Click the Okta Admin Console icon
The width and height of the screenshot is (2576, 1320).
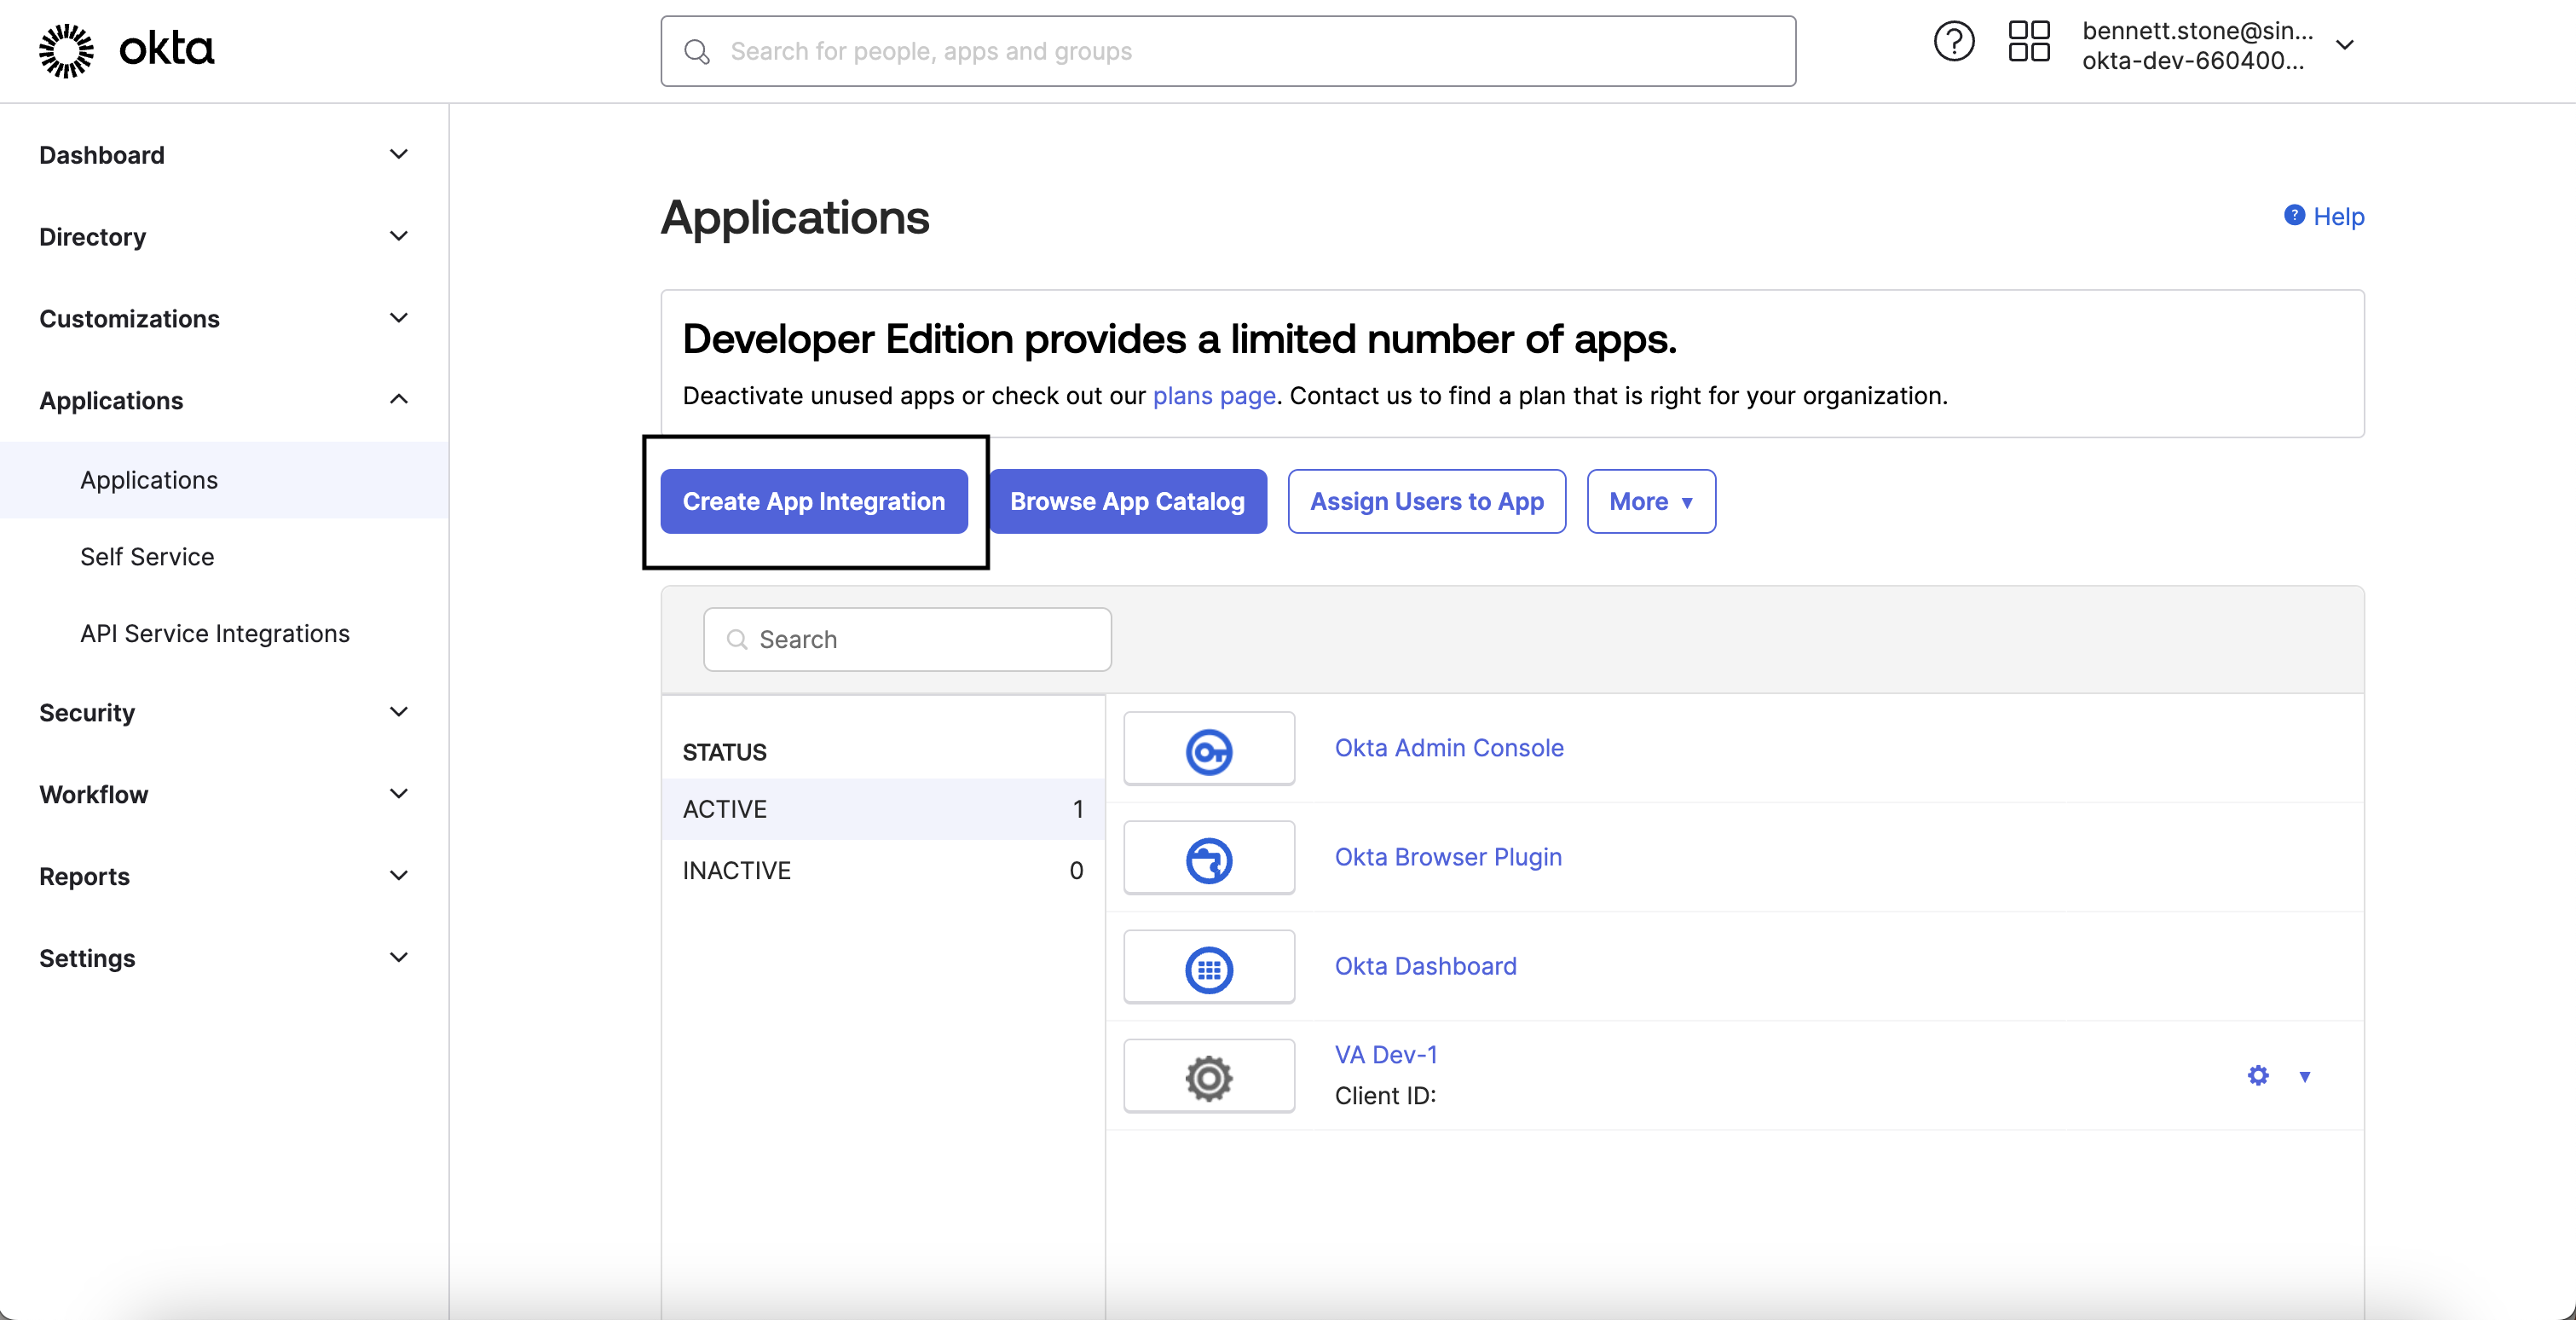click(x=1208, y=750)
